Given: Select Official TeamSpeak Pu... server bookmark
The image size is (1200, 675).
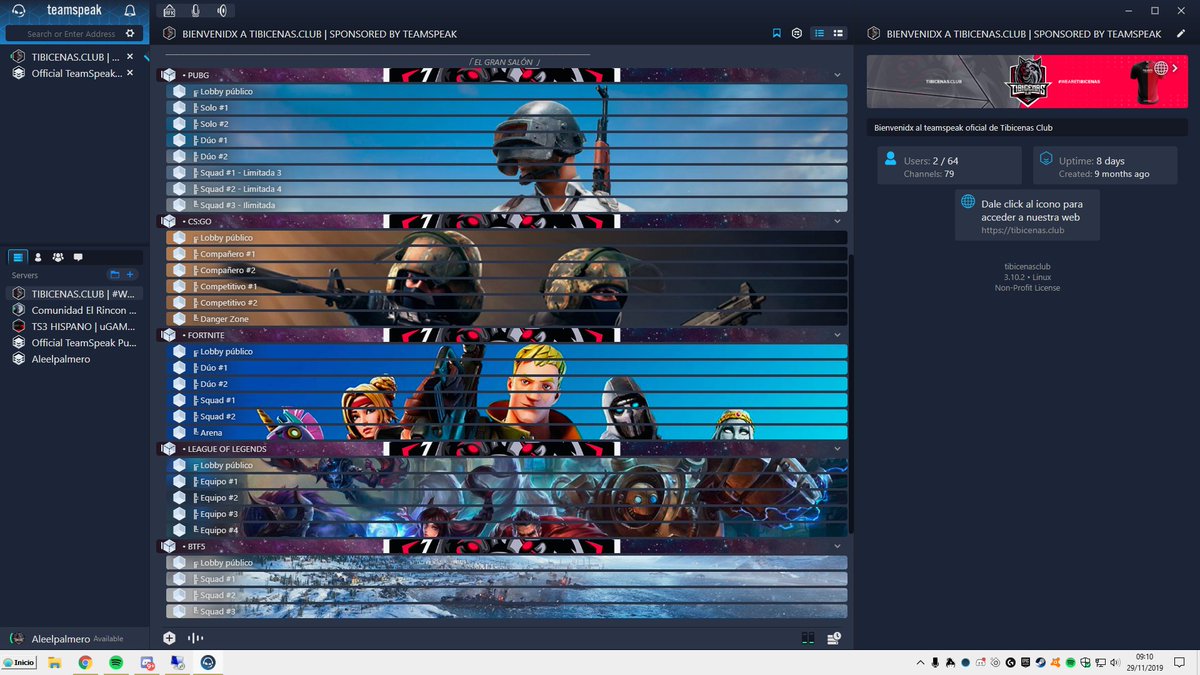Looking at the screenshot, I should click(75, 342).
